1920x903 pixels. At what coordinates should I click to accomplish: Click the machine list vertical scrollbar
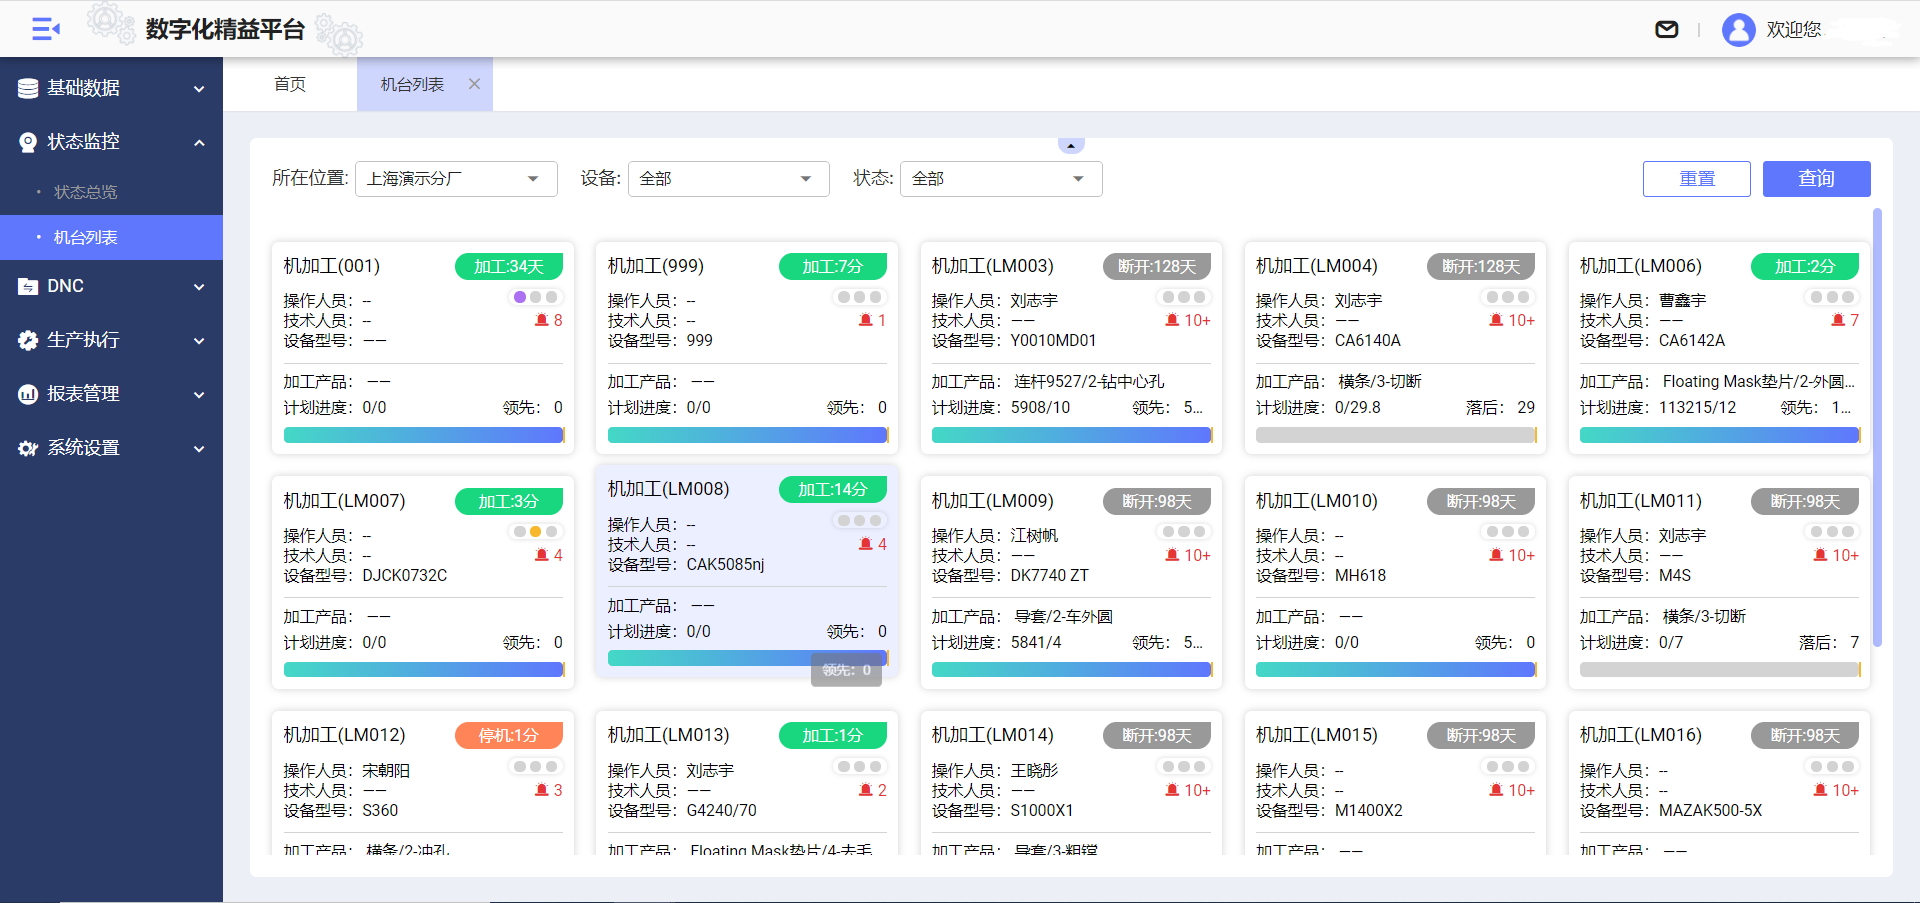(1877, 428)
